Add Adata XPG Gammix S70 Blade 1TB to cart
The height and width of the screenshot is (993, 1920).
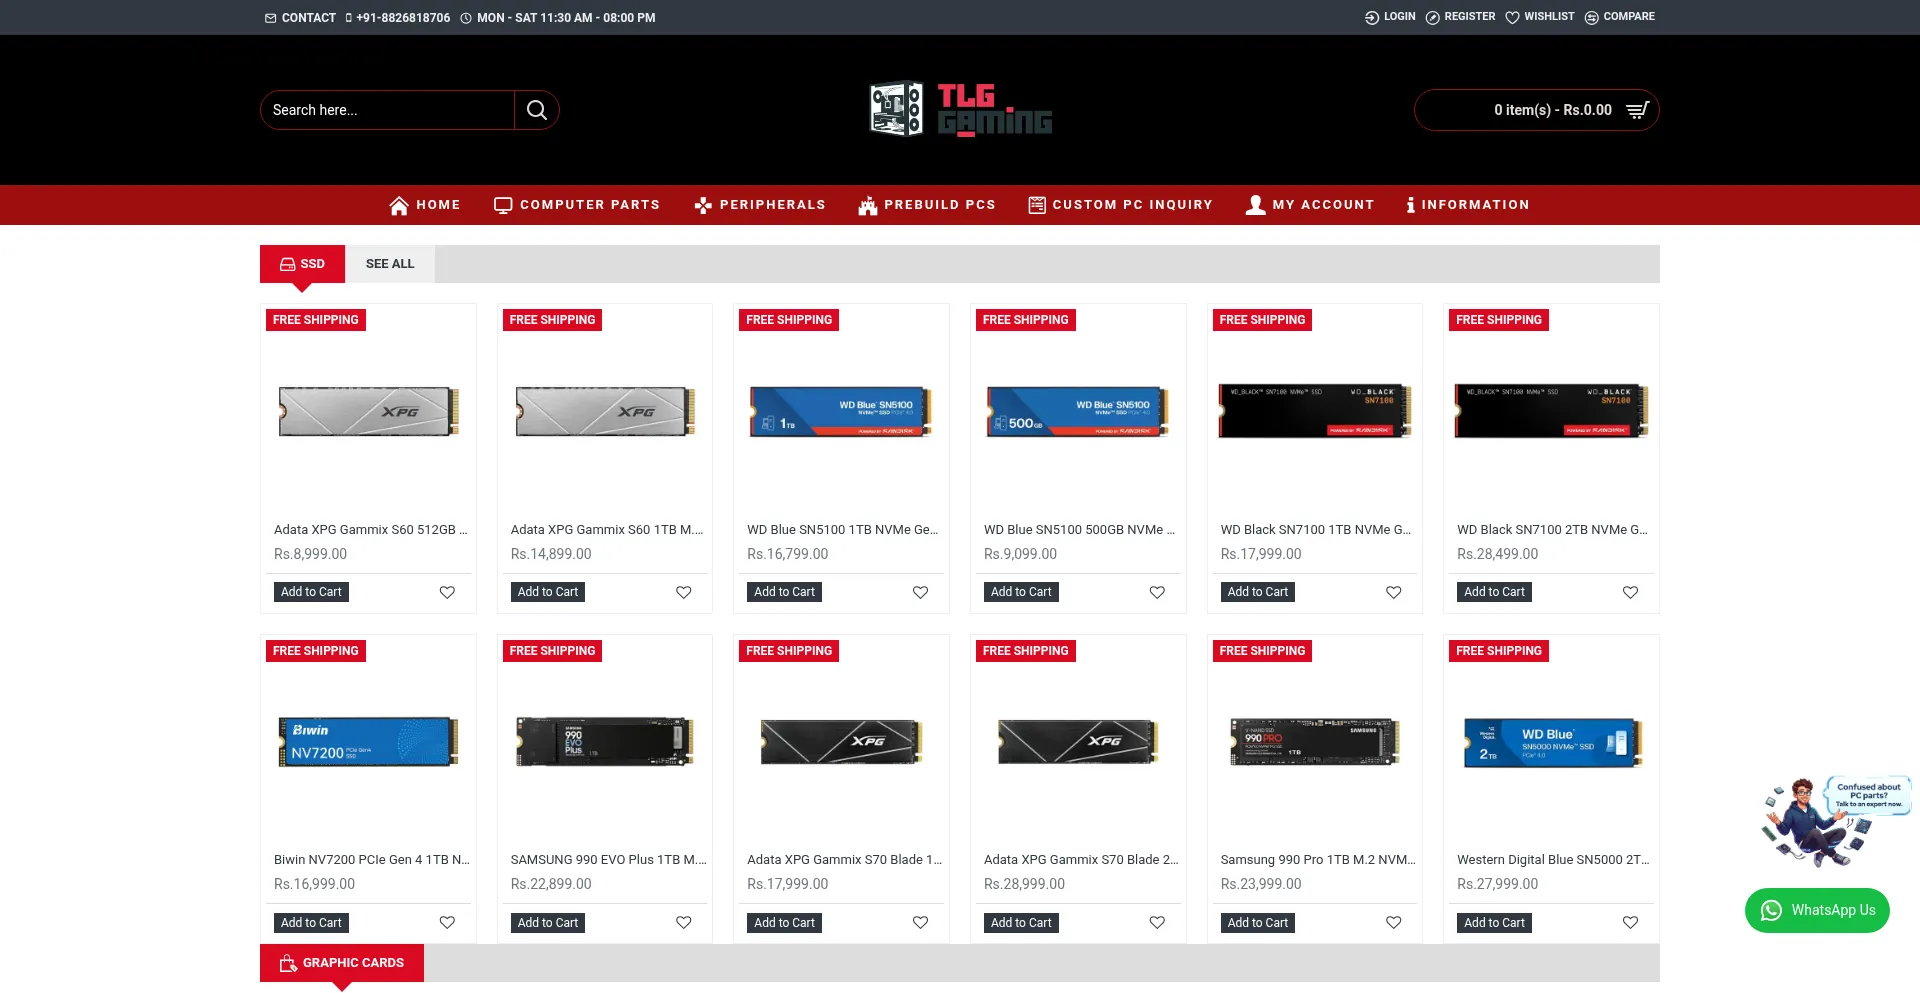(784, 923)
